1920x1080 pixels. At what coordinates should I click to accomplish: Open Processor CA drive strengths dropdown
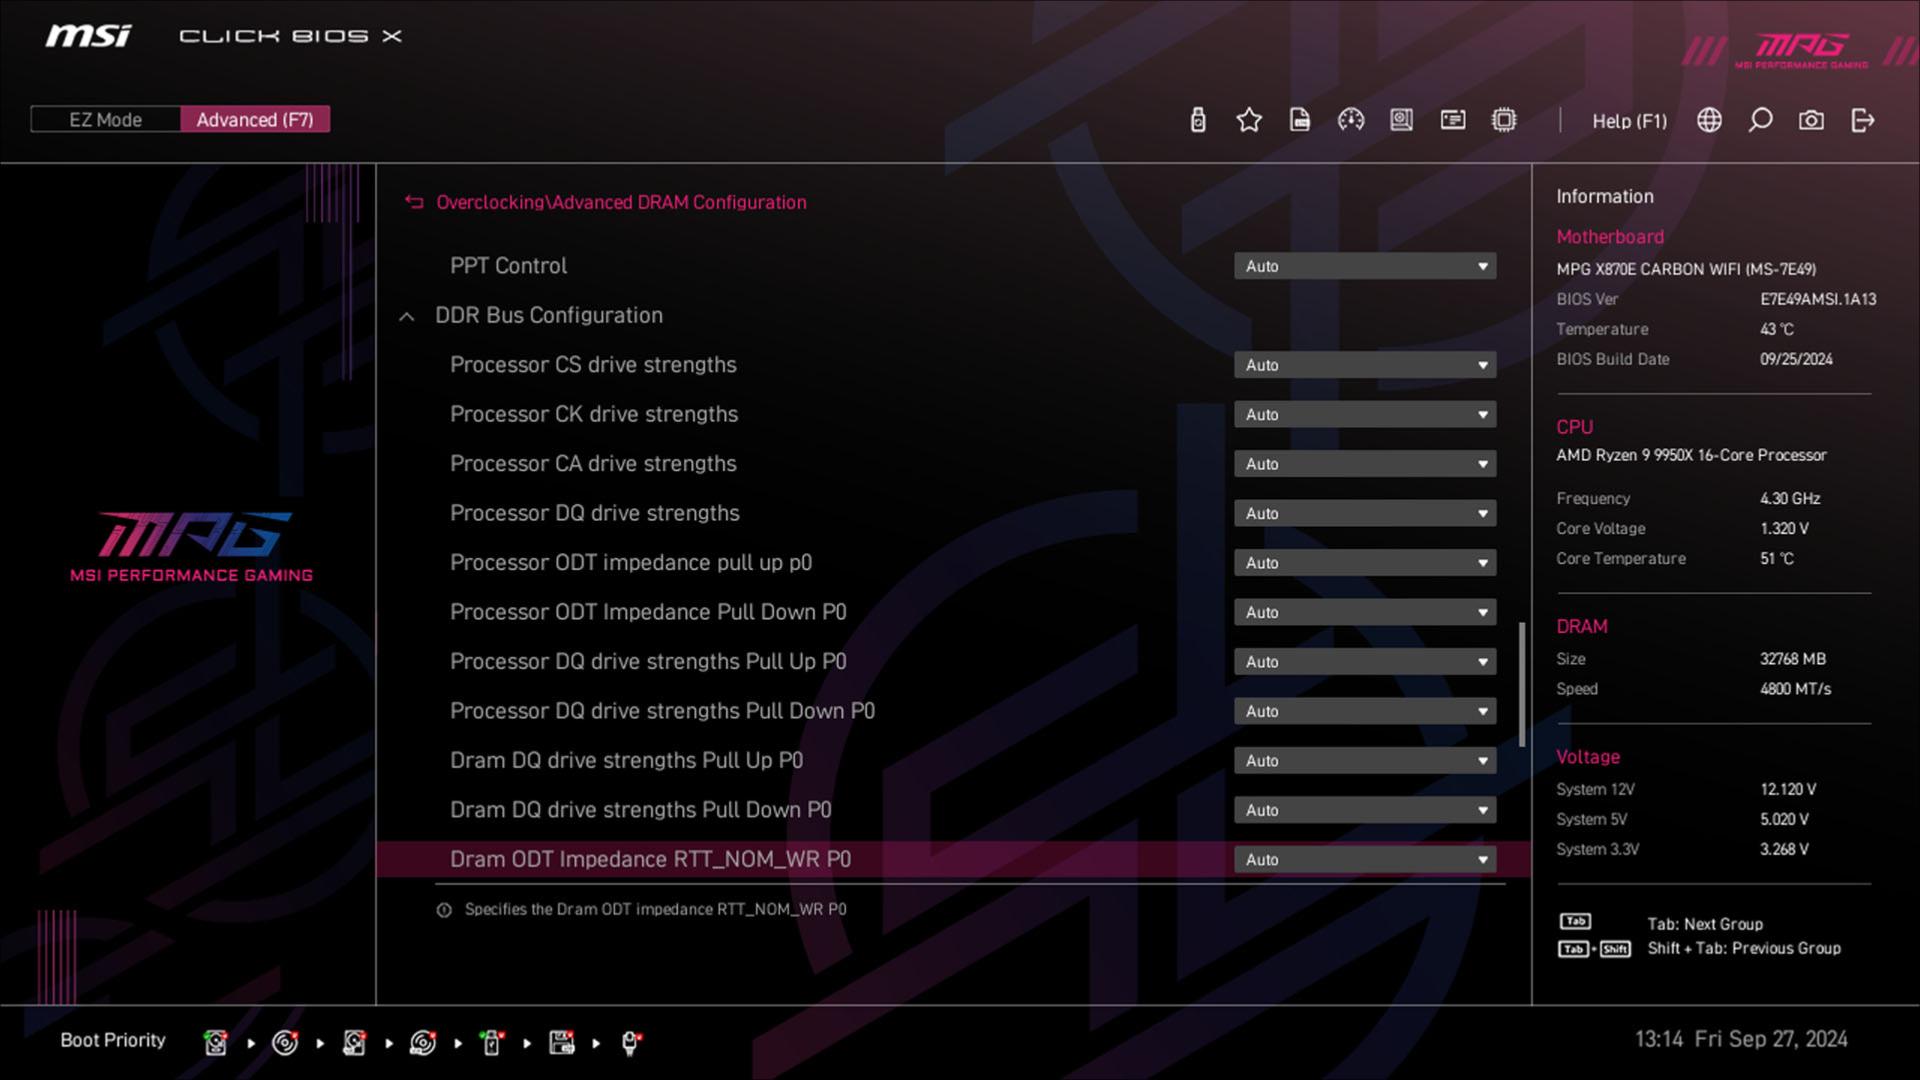click(x=1365, y=464)
